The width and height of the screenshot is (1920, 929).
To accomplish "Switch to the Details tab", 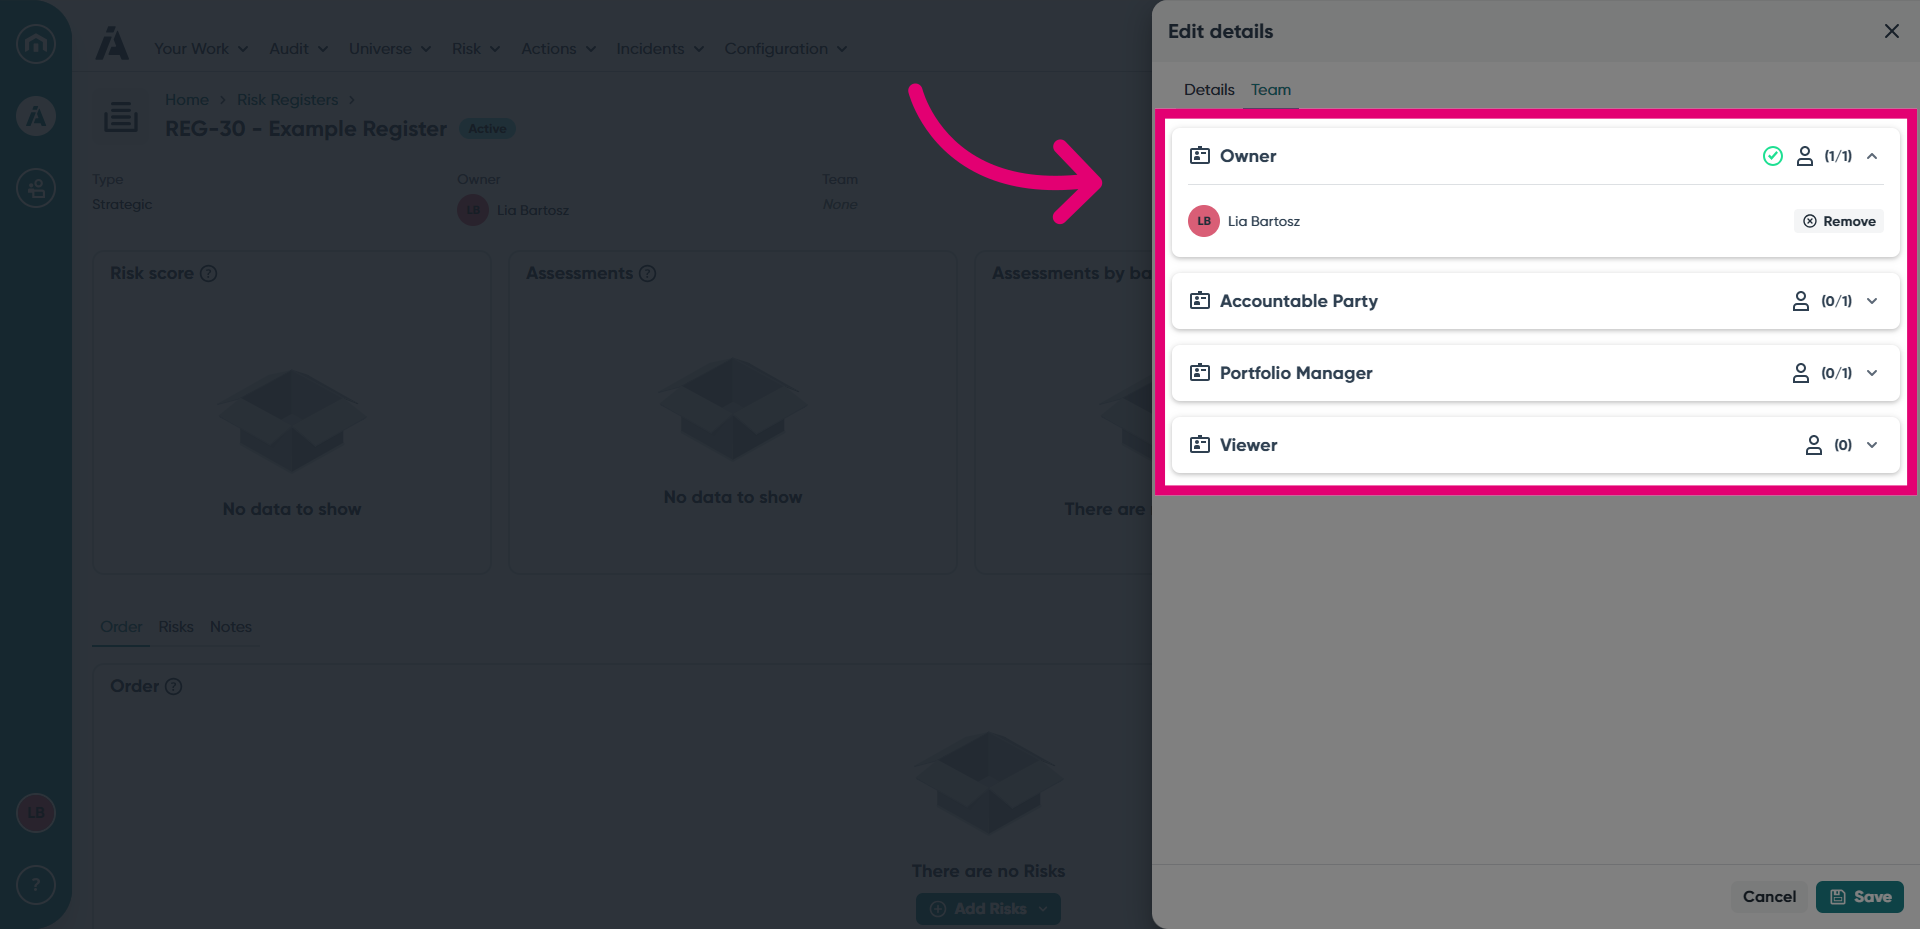I will coord(1209,90).
